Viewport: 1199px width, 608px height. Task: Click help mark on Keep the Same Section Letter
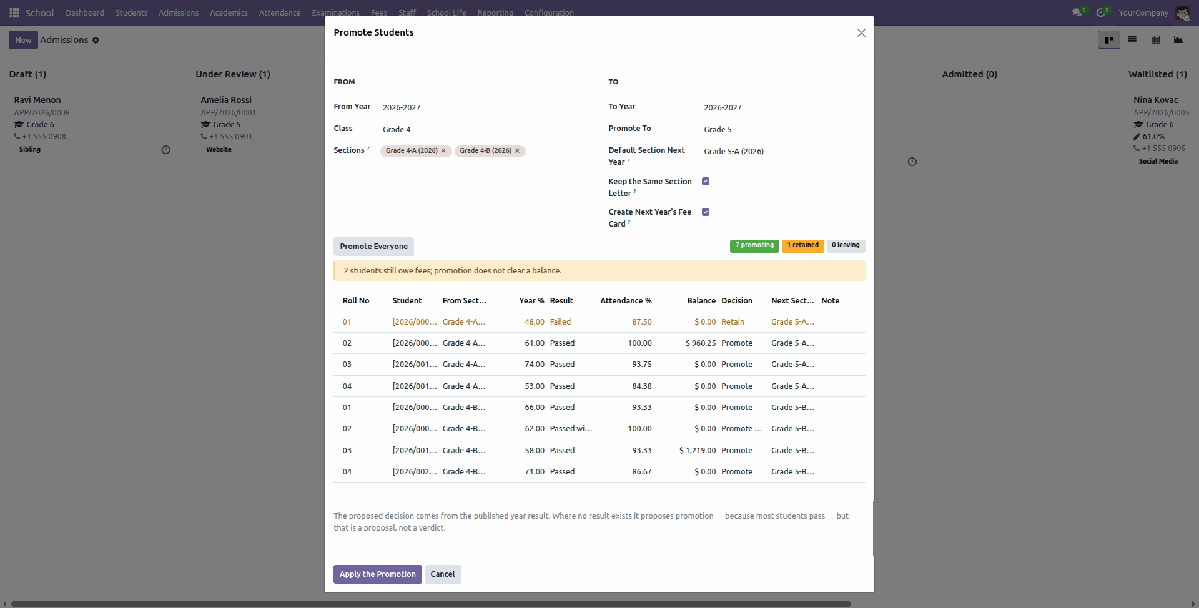(x=635, y=191)
